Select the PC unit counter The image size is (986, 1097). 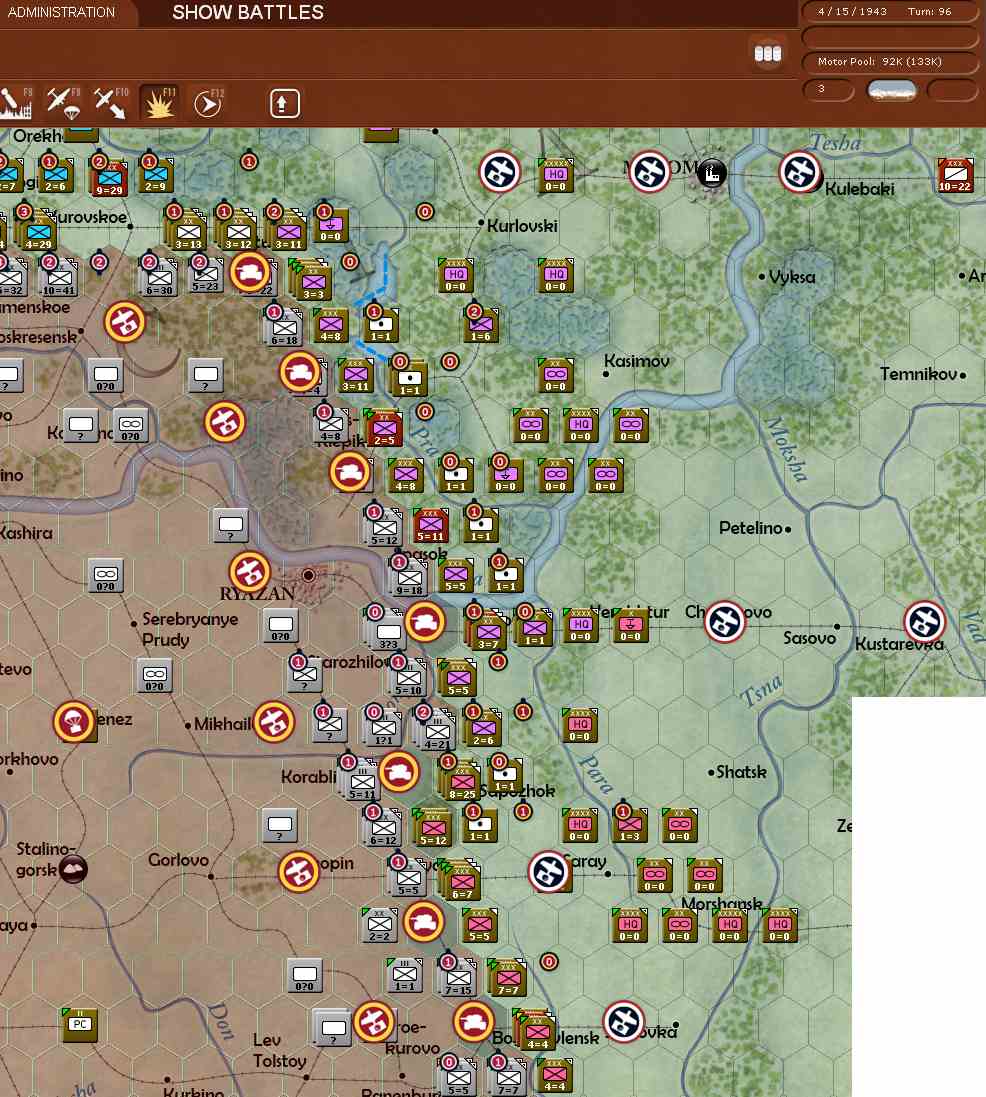(x=80, y=1024)
